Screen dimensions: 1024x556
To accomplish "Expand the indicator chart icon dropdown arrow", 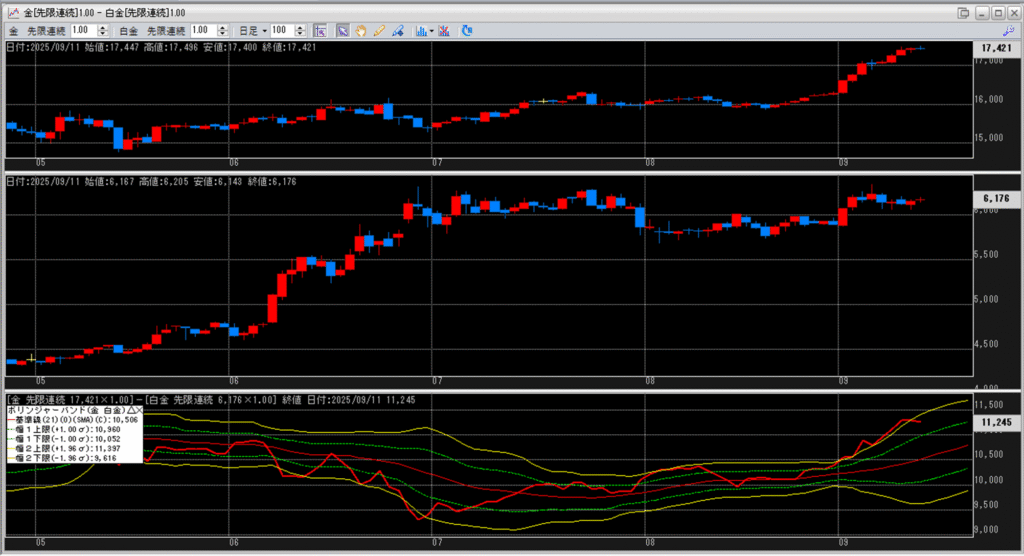I will click(x=430, y=31).
